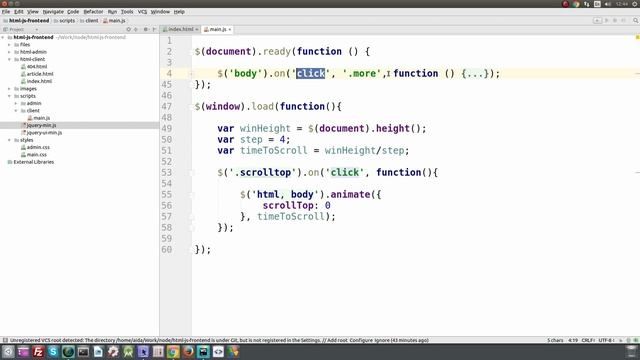Open FileZilla from the taskbar
Image resolution: width=640 pixels, height=360 pixels.
(38, 351)
